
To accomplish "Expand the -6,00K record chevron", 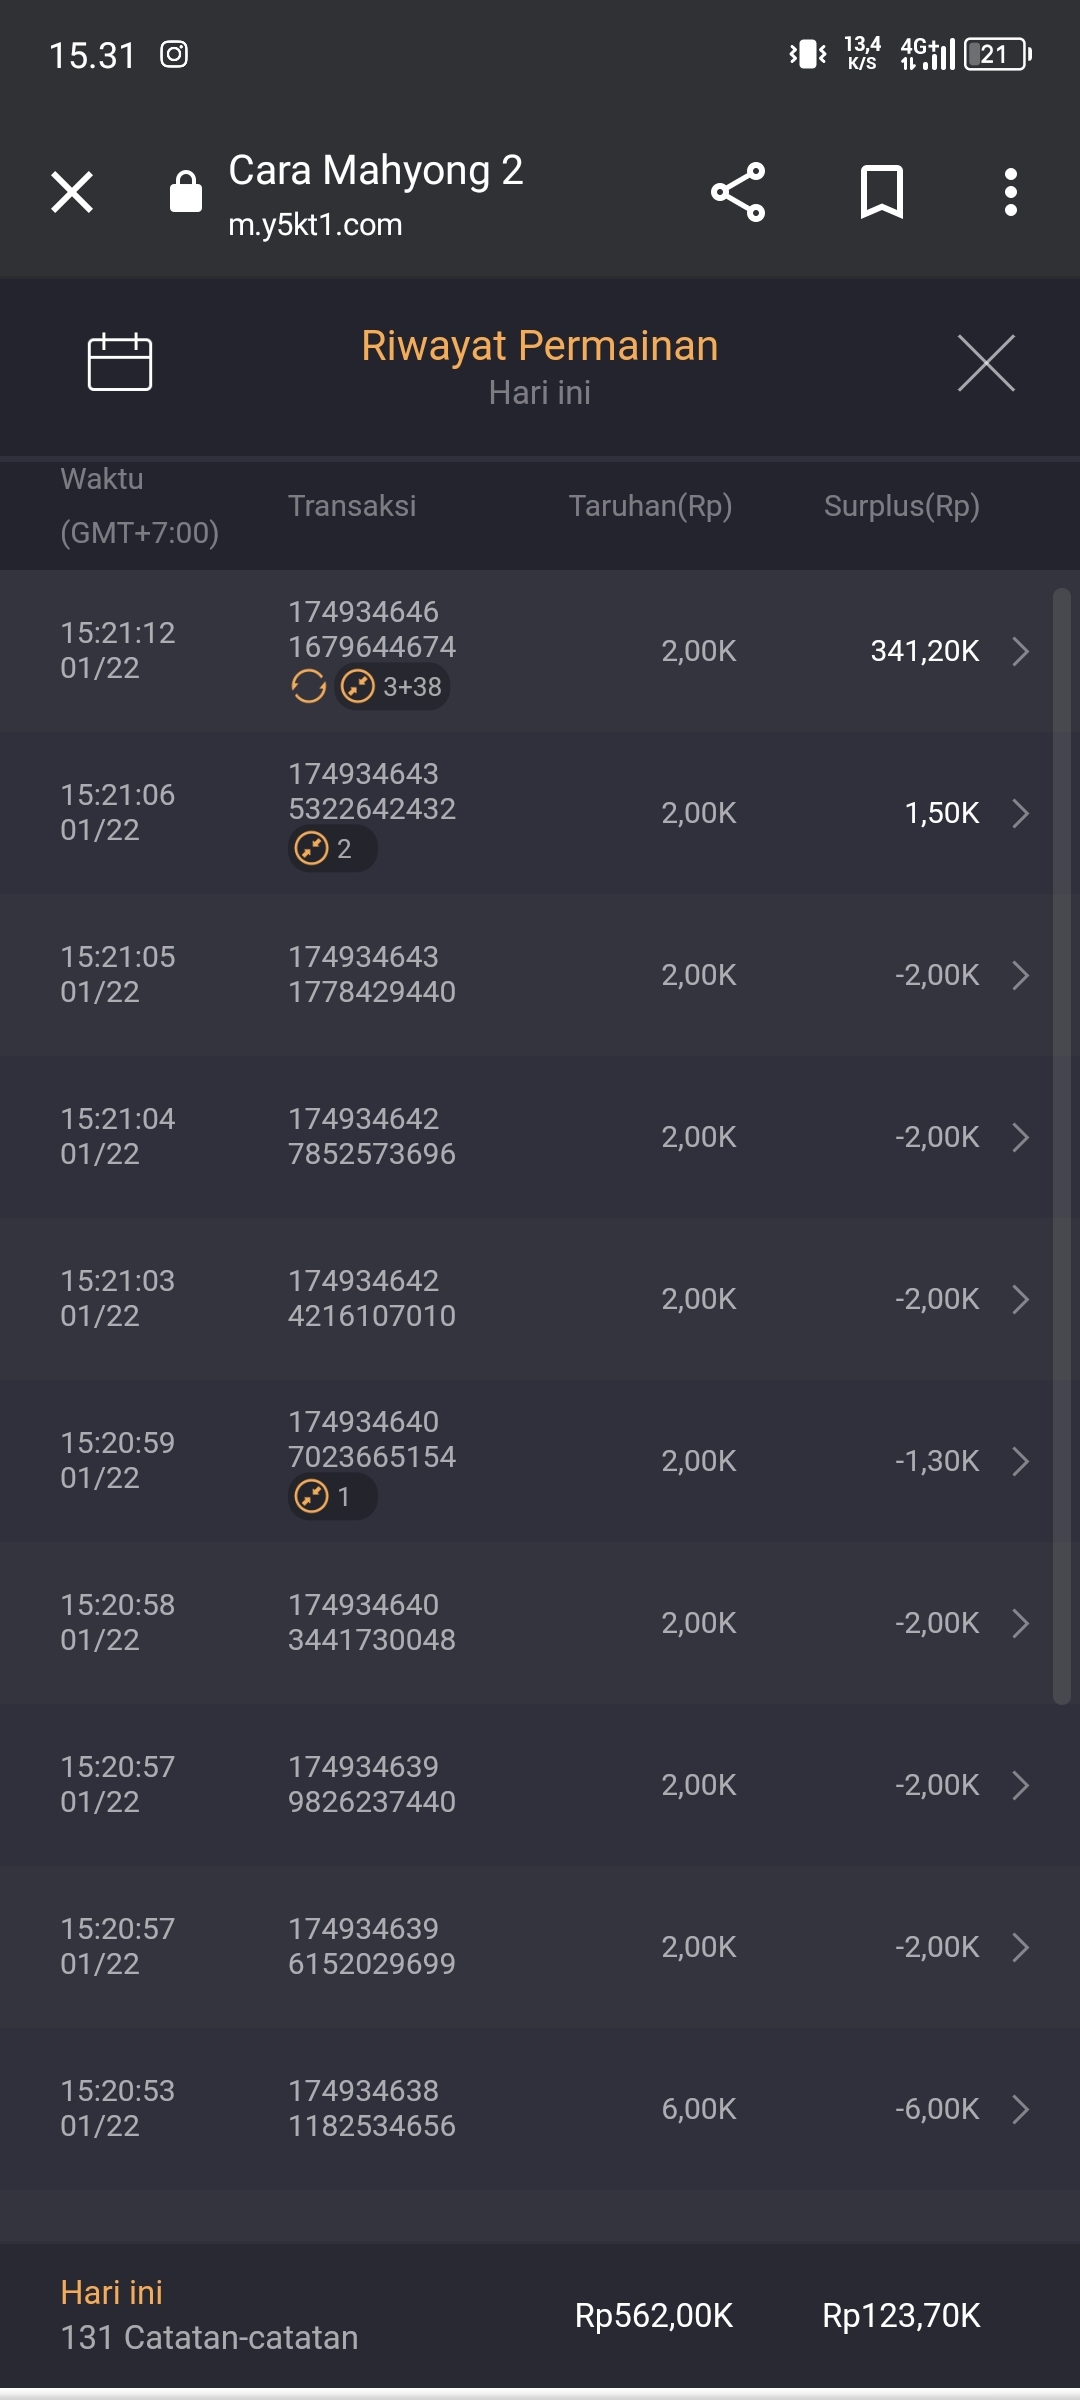I will pyautogui.click(x=1020, y=2109).
